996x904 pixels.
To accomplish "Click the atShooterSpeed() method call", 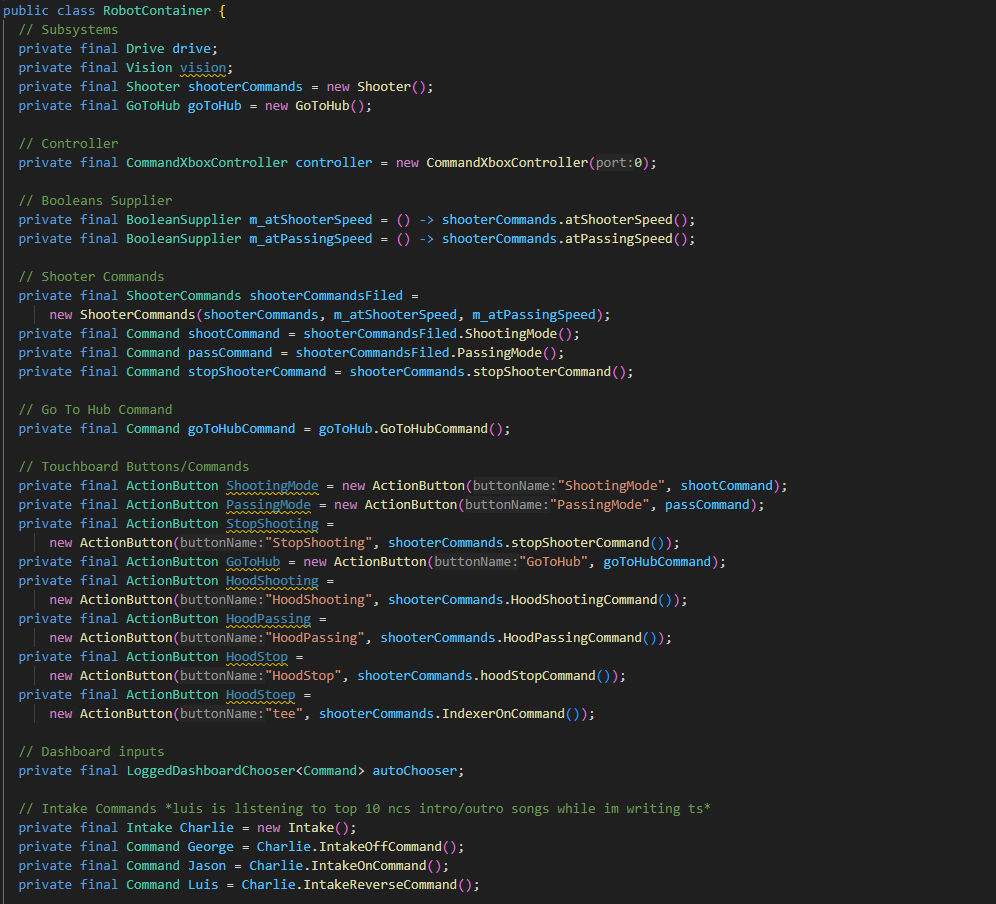I will pos(626,220).
